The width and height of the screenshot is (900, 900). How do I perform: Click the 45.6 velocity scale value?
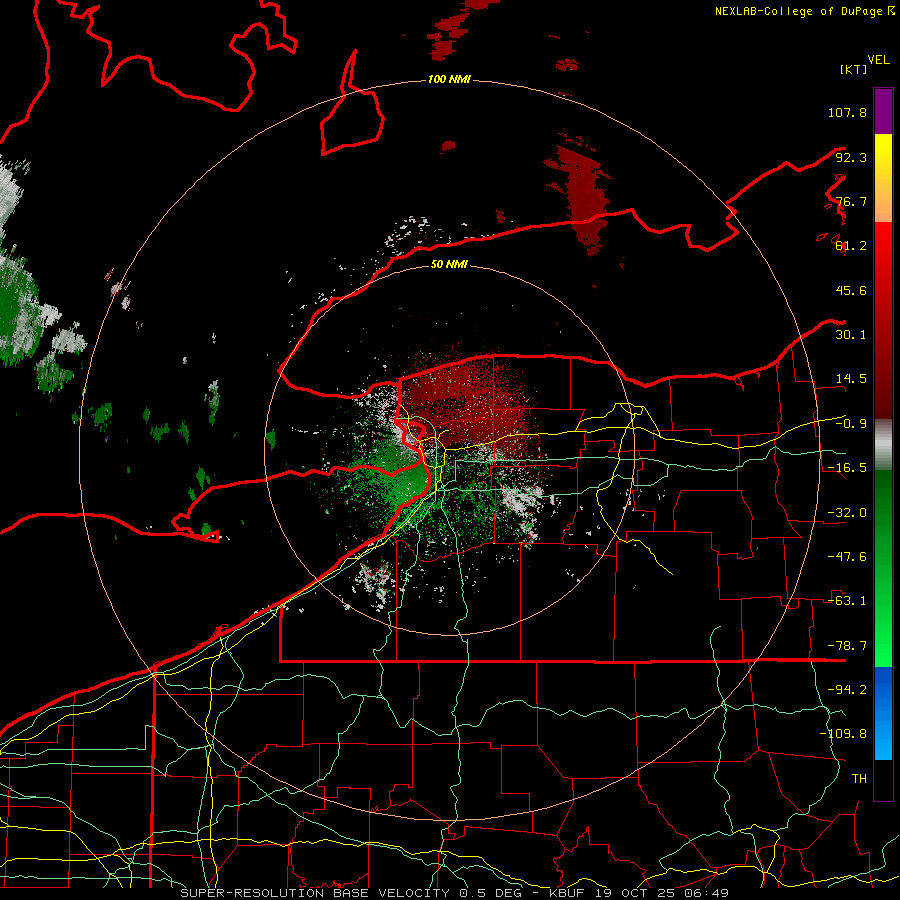851,290
